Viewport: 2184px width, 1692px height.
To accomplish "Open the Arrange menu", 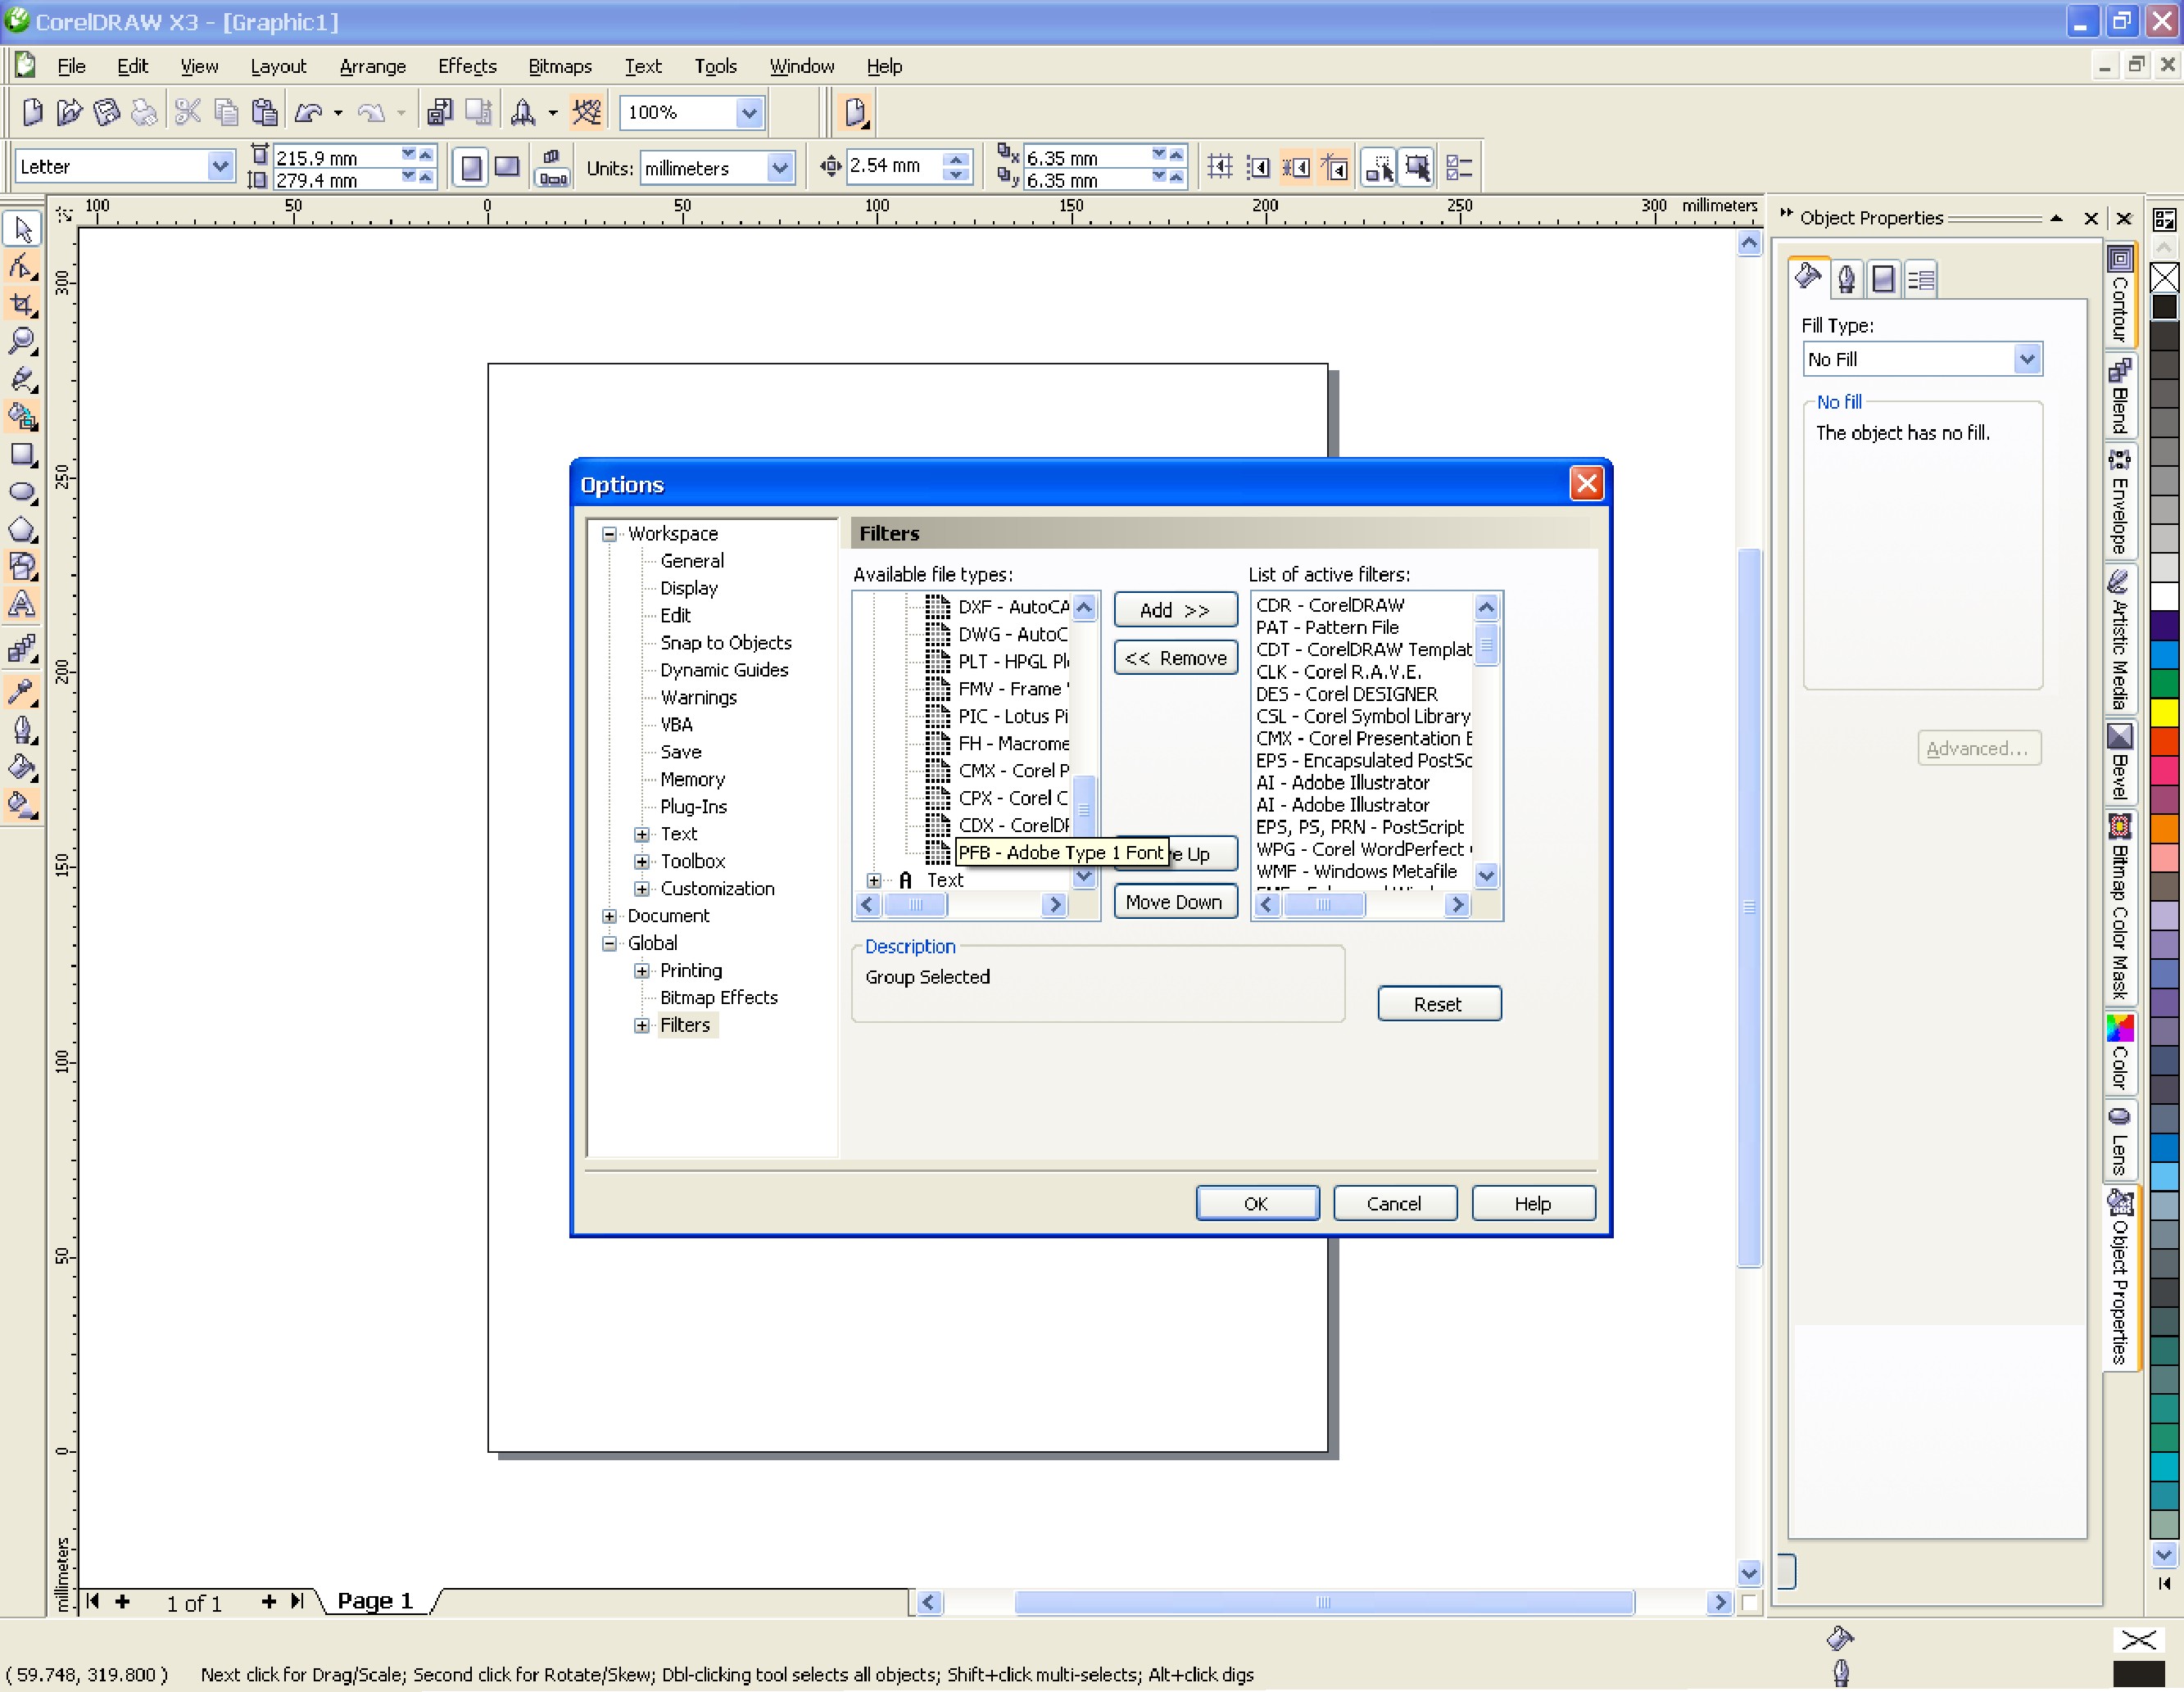I will (372, 66).
